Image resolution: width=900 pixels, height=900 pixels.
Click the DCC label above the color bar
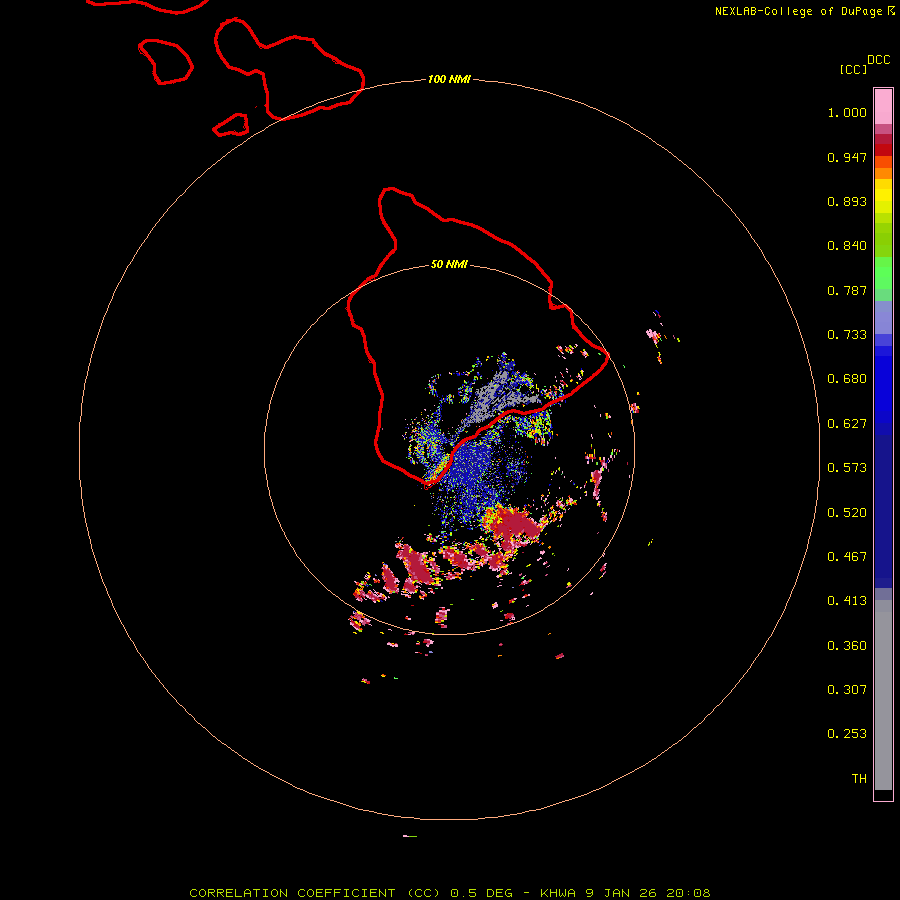[x=878, y=60]
